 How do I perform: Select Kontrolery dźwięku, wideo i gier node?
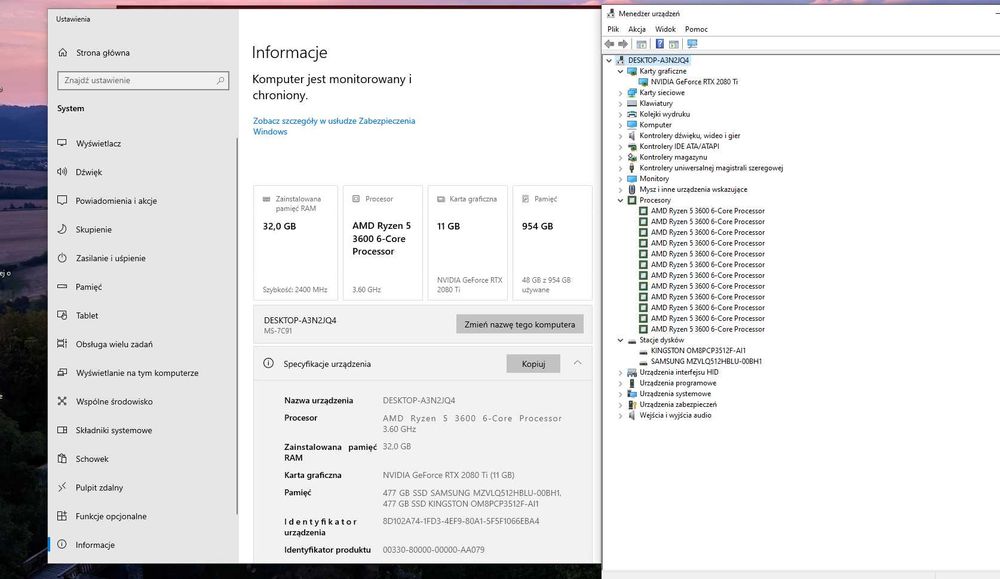coord(690,136)
